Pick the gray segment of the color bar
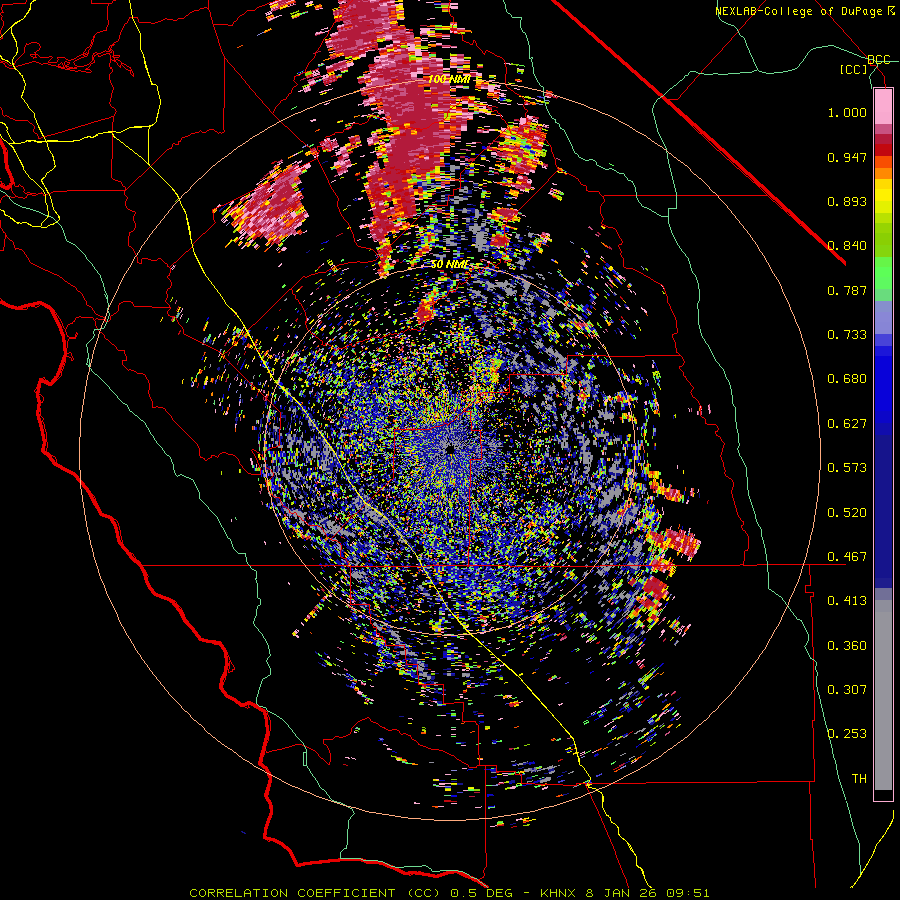The image size is (900, 900). point(883,695)
